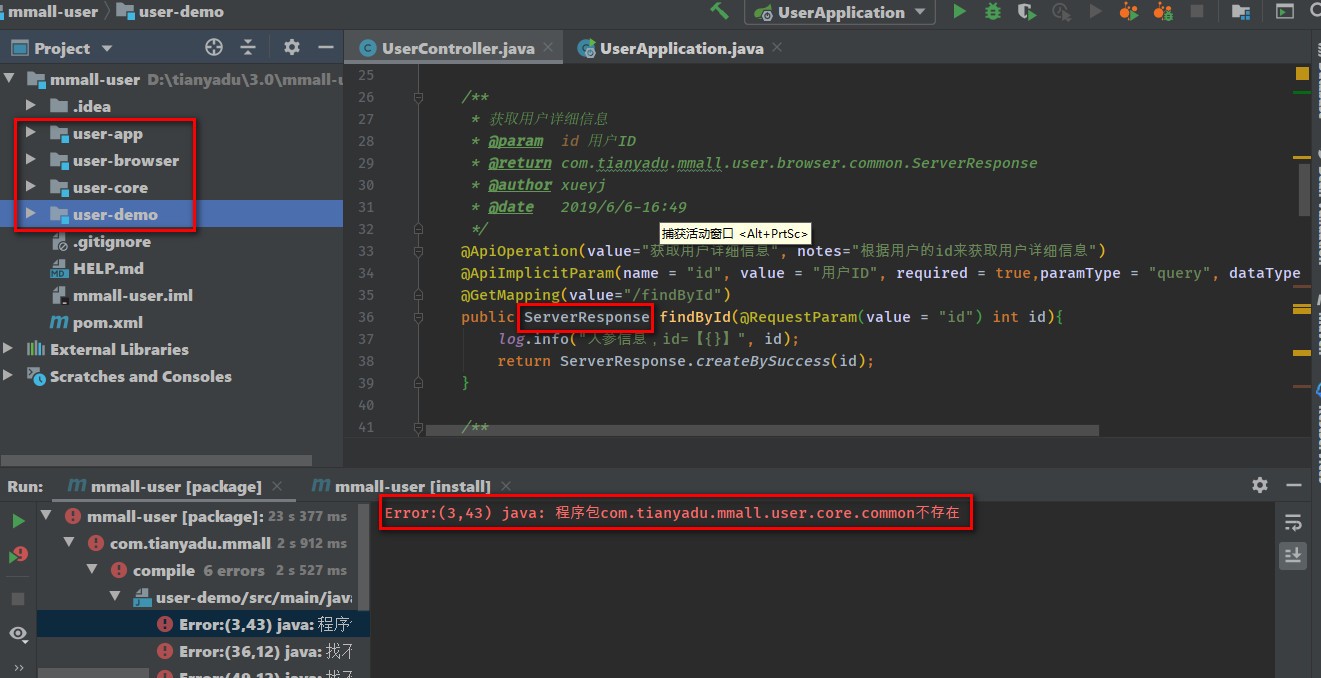Expand External Libraries node
The height and width of the screenshot is (678, 1321).
pos(10,349)
